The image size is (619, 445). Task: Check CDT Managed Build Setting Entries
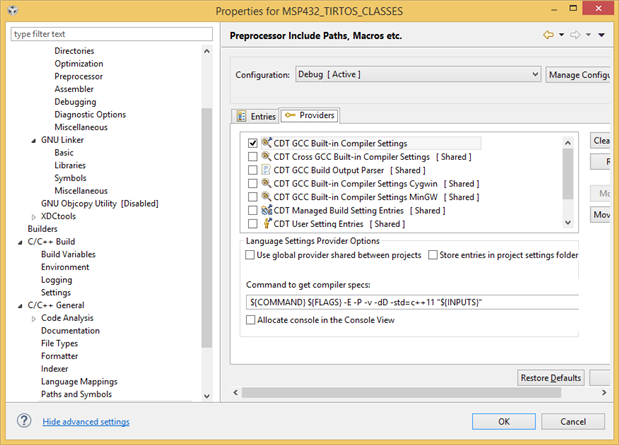(253, 210)
